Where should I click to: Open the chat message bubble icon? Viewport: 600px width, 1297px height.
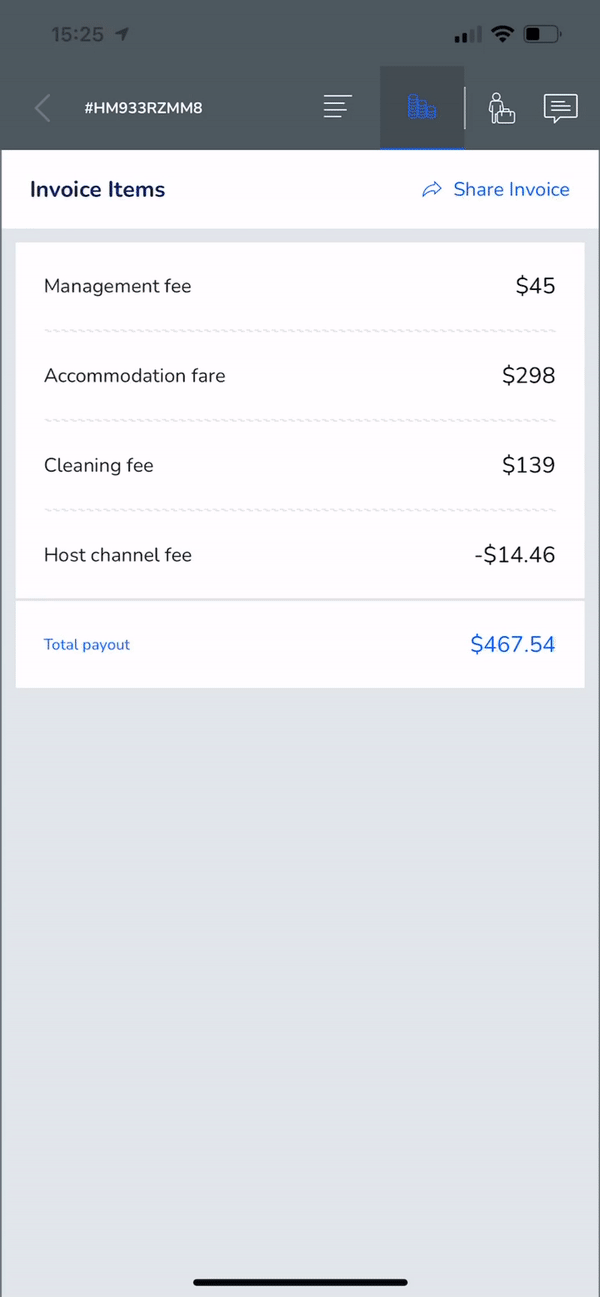tap(560, 108)
